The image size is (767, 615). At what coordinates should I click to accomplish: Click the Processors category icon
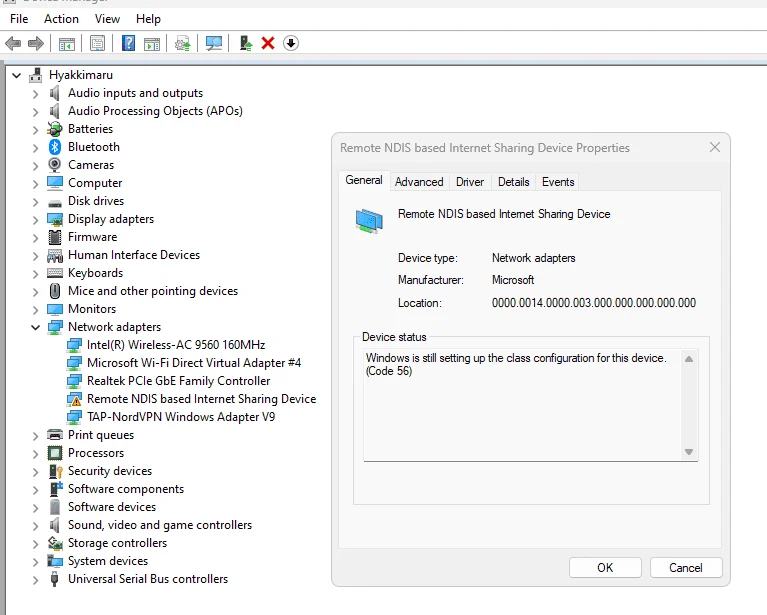coord(55,453)
